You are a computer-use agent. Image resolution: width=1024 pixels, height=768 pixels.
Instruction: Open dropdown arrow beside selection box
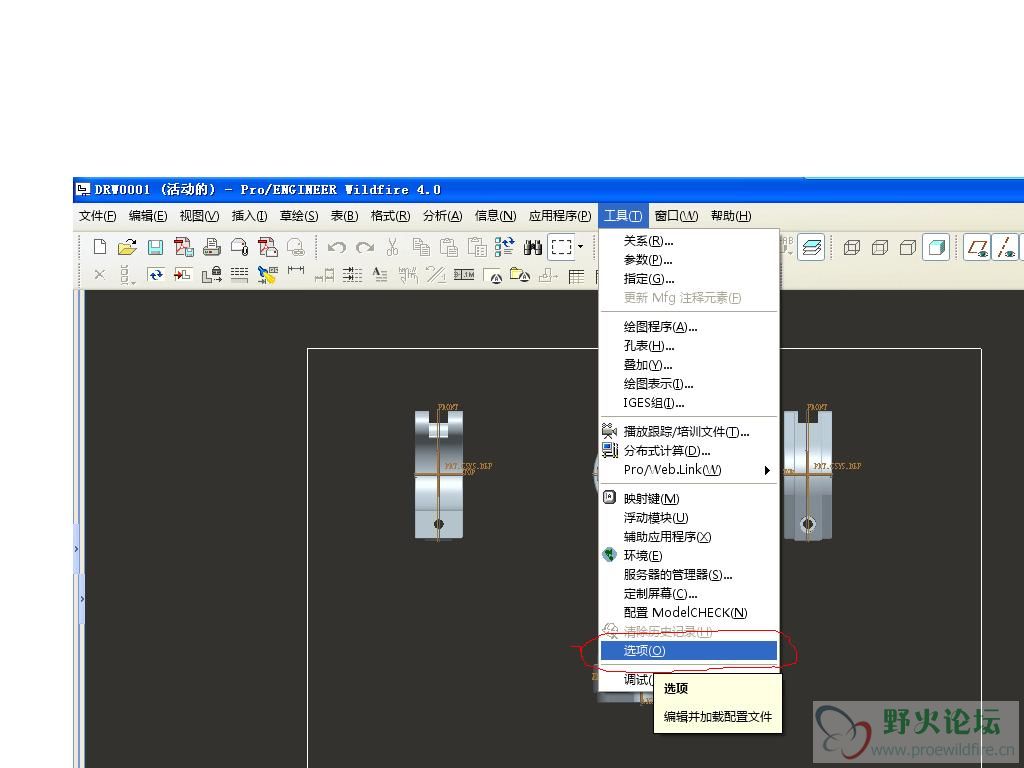(580, 247)
